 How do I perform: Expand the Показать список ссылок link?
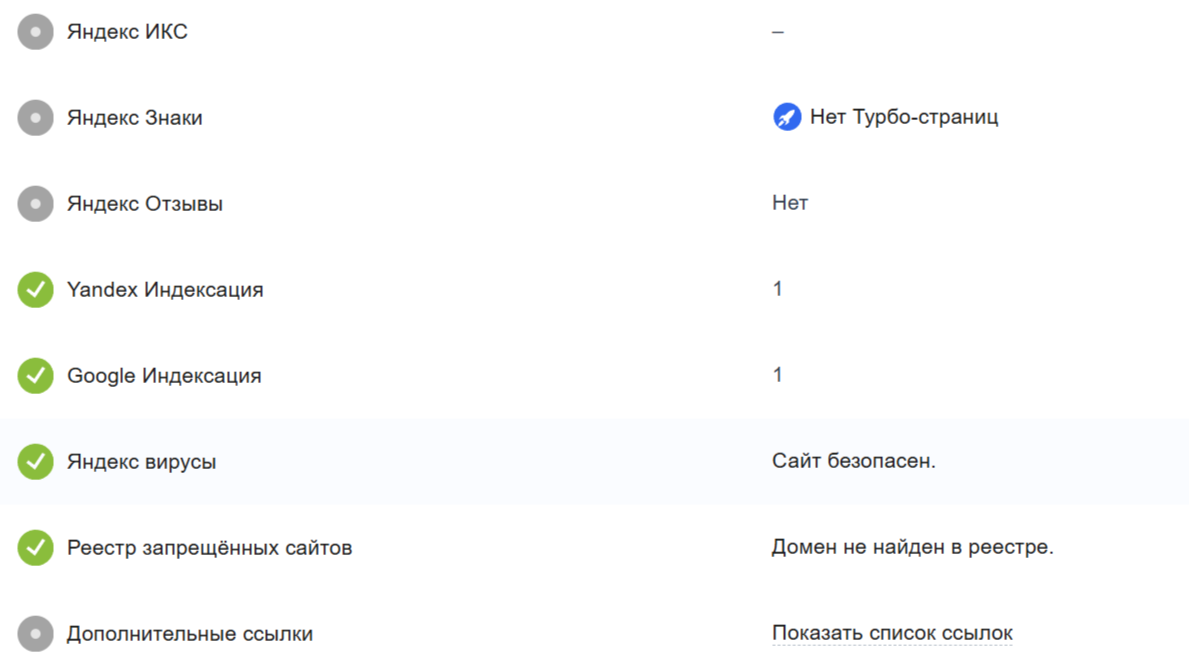tap(892, 634)
